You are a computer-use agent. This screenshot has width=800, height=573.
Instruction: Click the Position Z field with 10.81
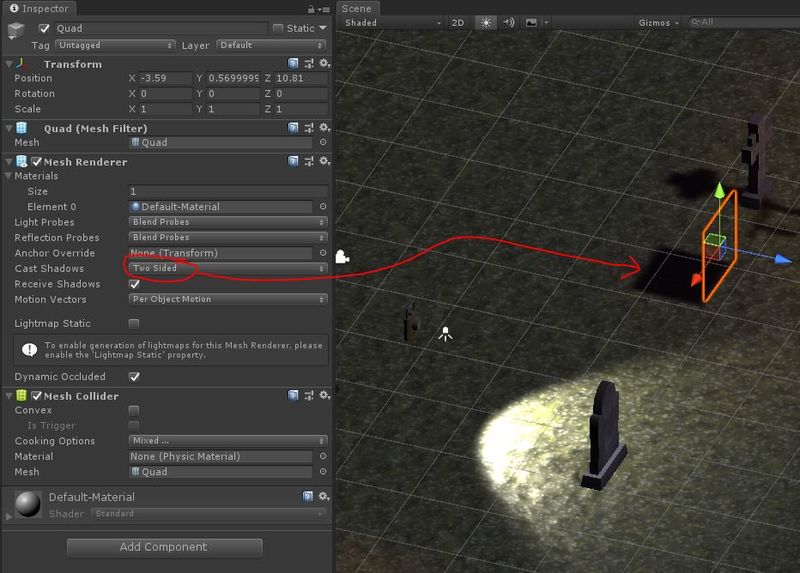(x=301, y=78)
